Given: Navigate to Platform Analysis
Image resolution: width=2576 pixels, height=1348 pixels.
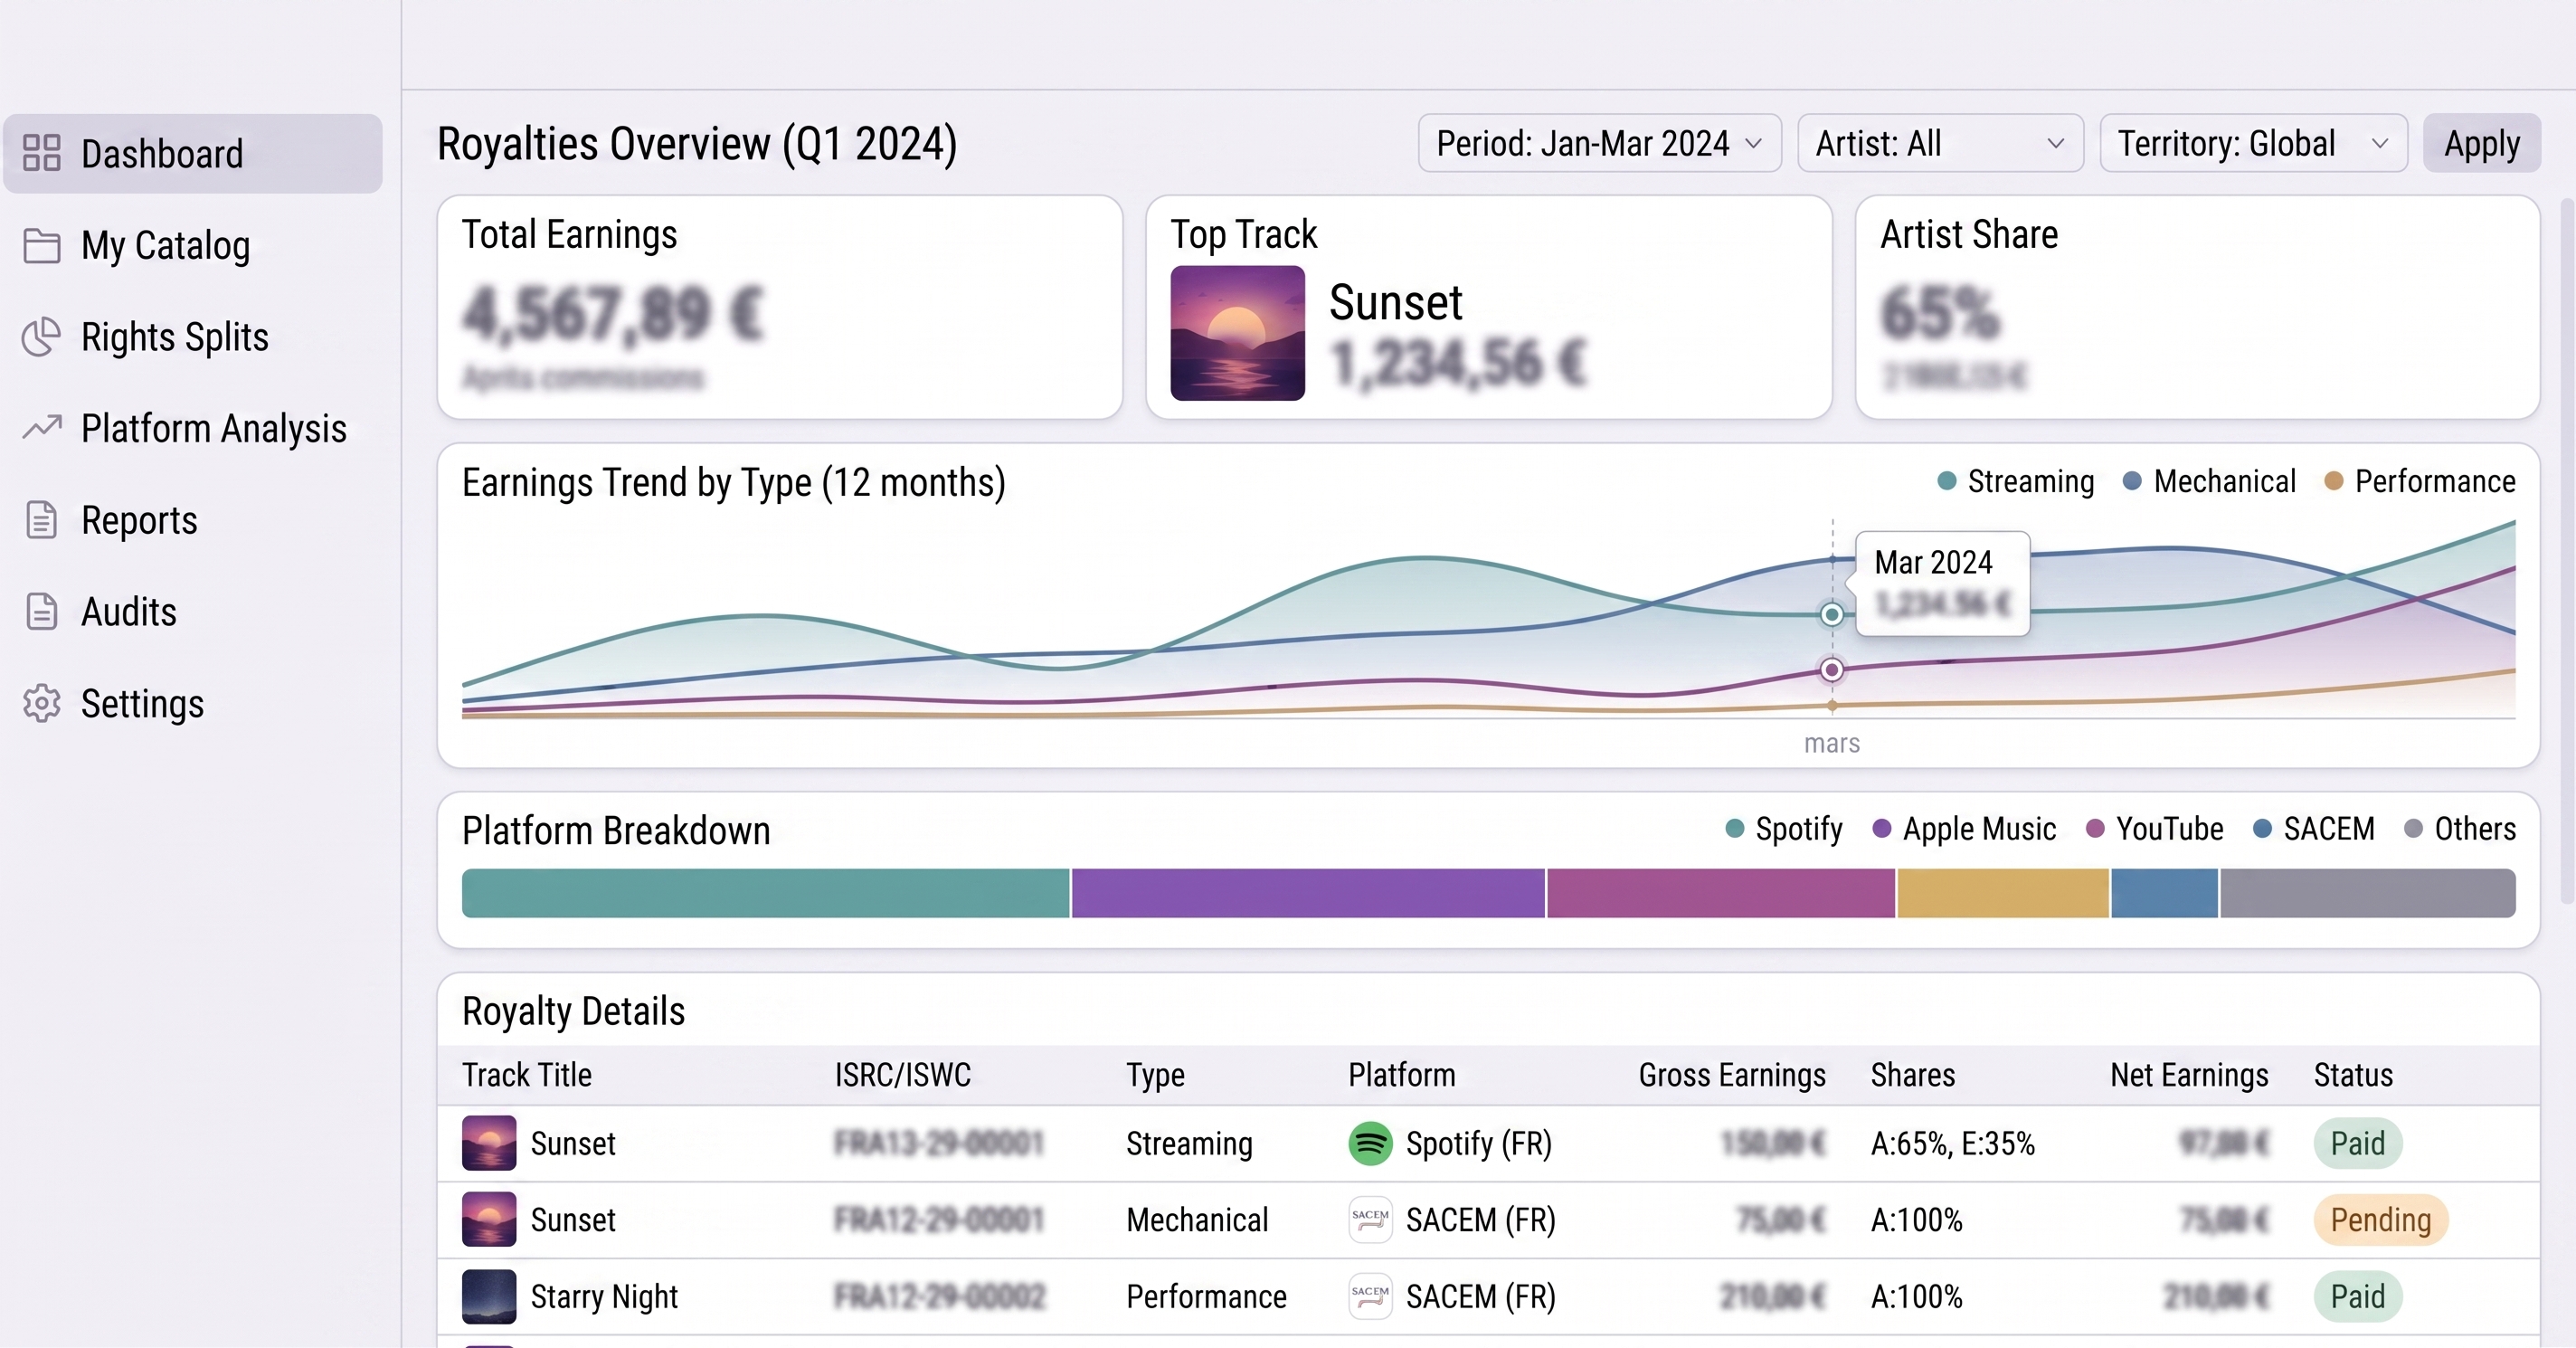Looking at the screenshot, I should click(192, 428).
